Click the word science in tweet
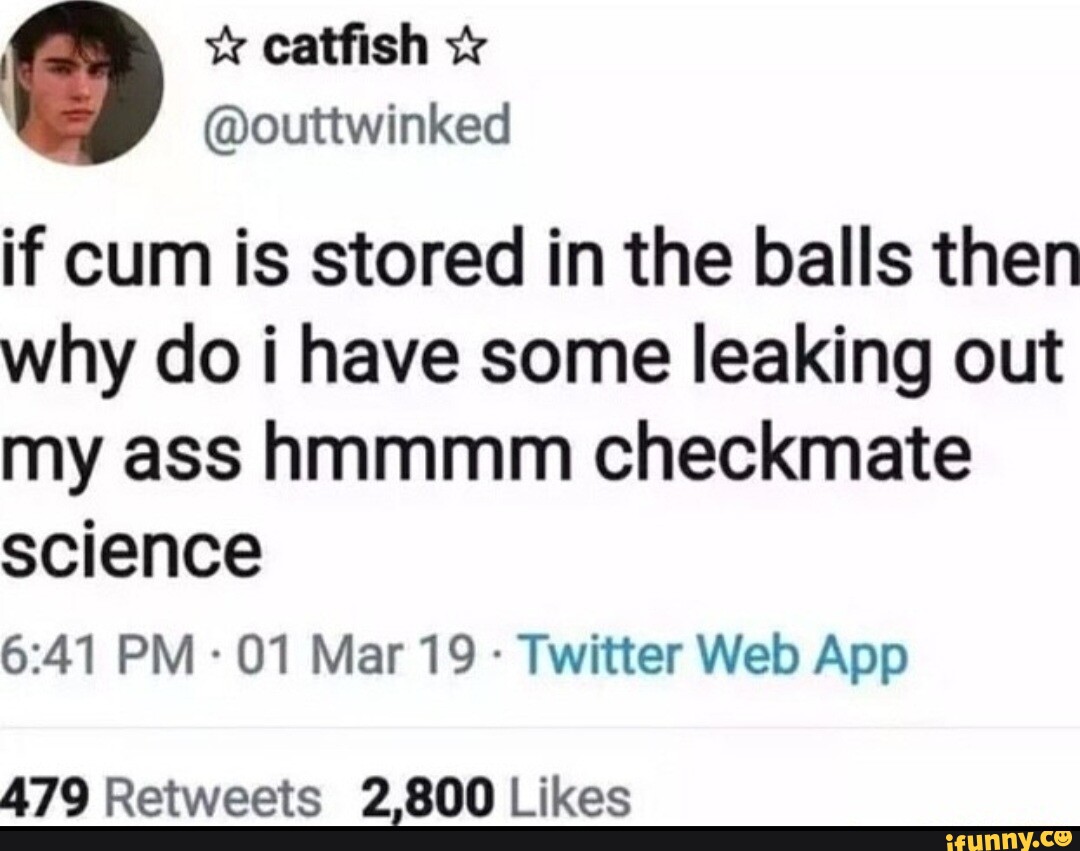Image resolution: width=1080 pixels, height=851 pixels. (x=131, y=551)
